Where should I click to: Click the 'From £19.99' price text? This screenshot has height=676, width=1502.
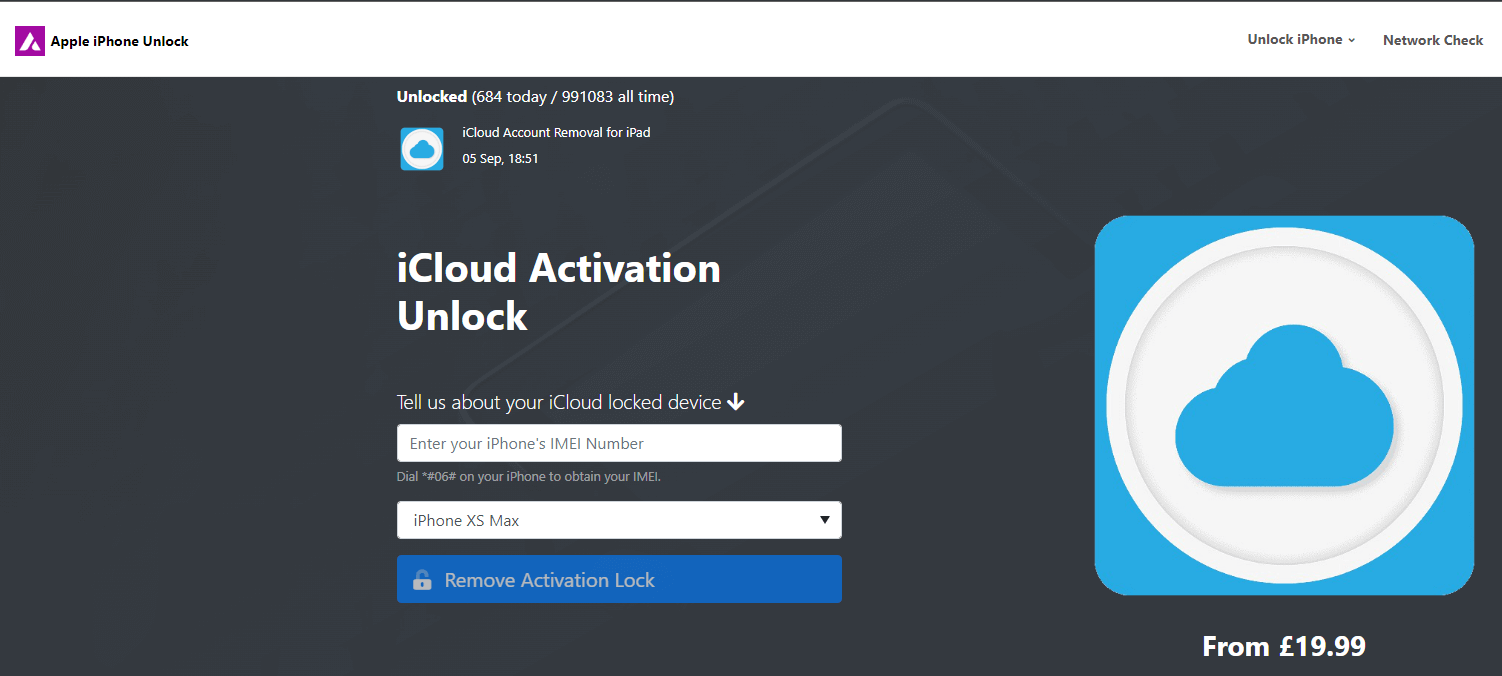coord(1284,646)
